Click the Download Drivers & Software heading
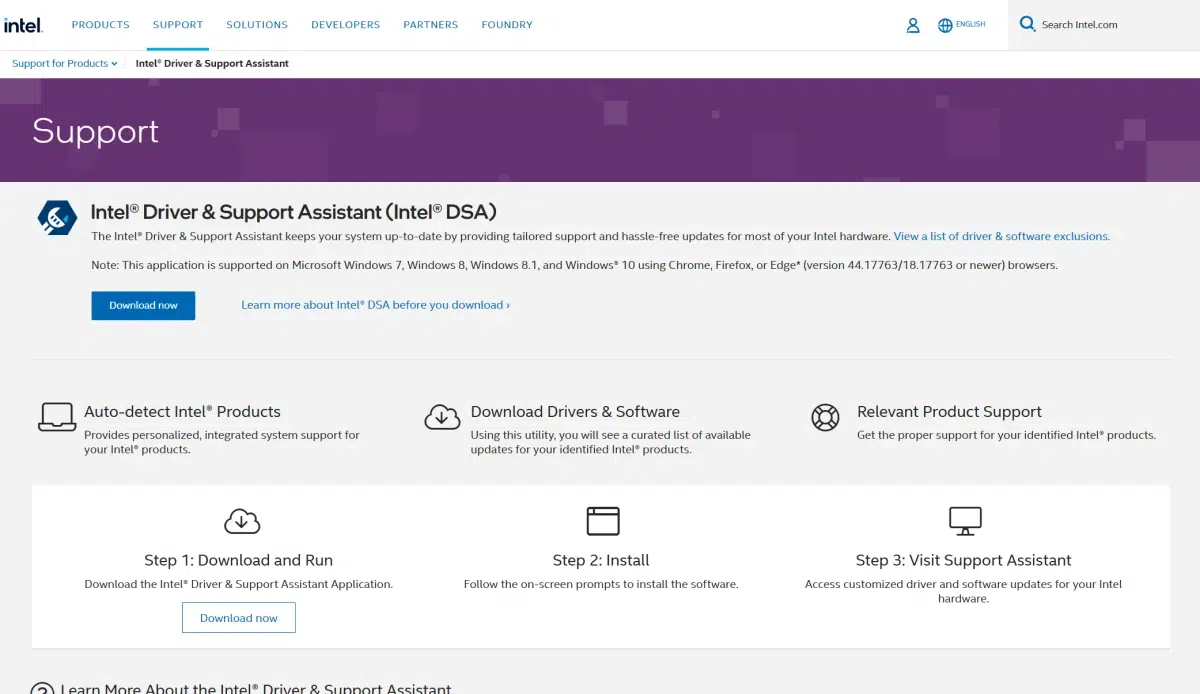 point(575,411)
